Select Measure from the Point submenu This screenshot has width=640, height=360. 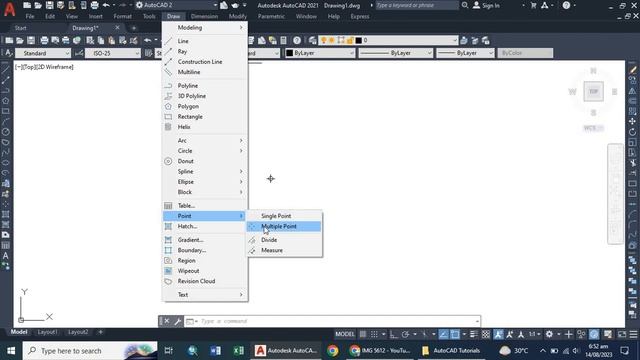click(284, 250)
